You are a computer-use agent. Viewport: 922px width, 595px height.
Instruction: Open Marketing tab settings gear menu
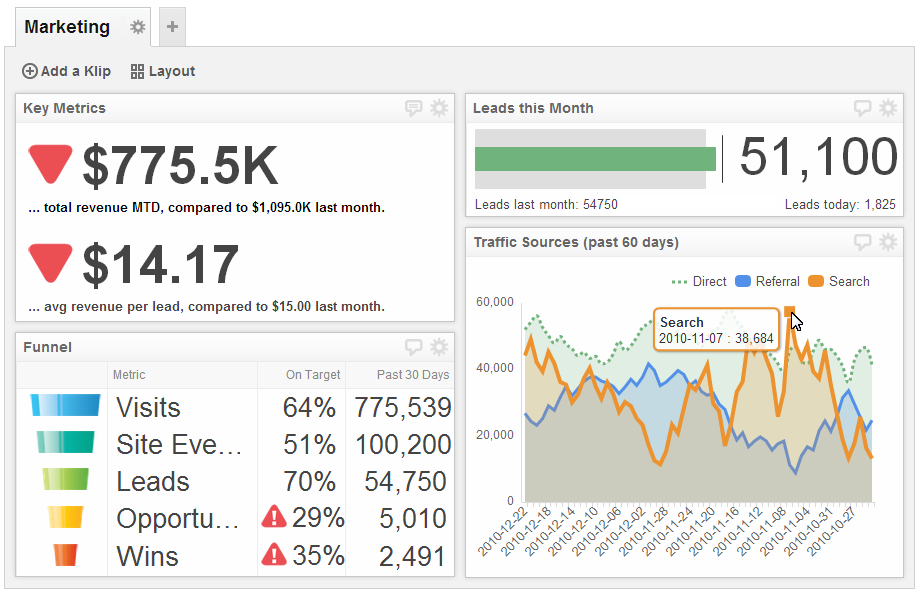[x=138, y=27]
